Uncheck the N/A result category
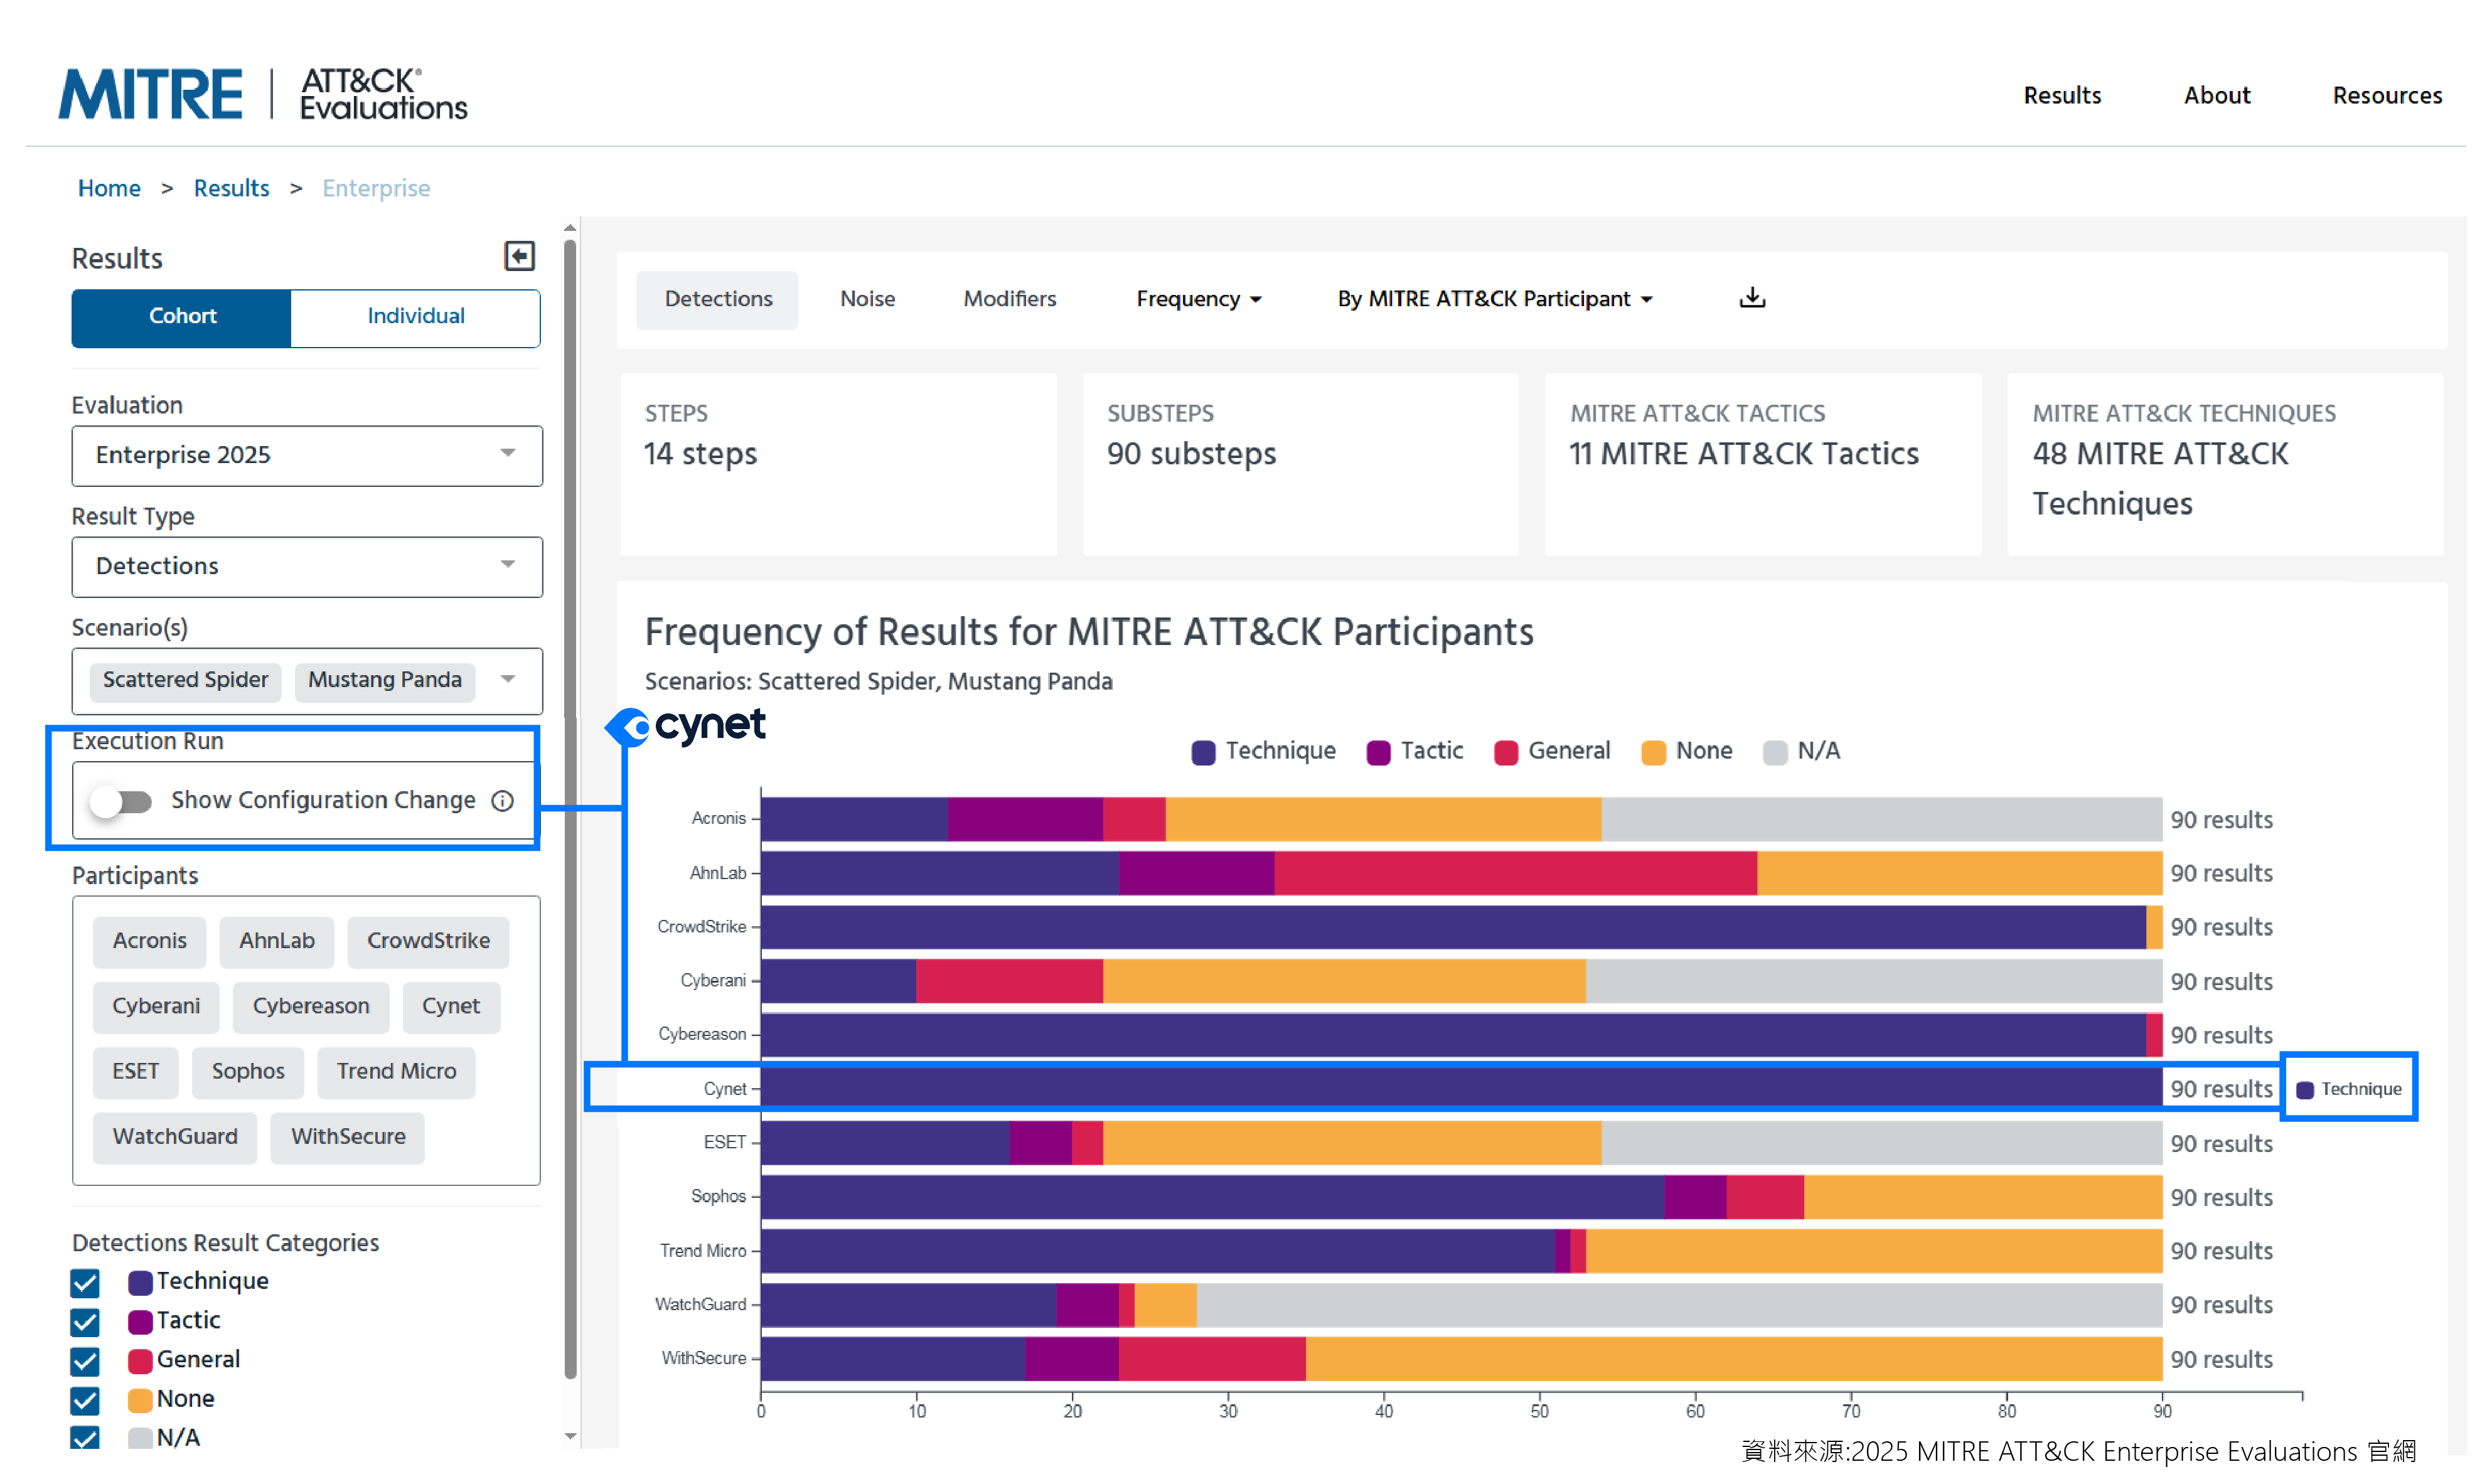Screen dimensions: 2492x1484 (x=85, y=1438)
